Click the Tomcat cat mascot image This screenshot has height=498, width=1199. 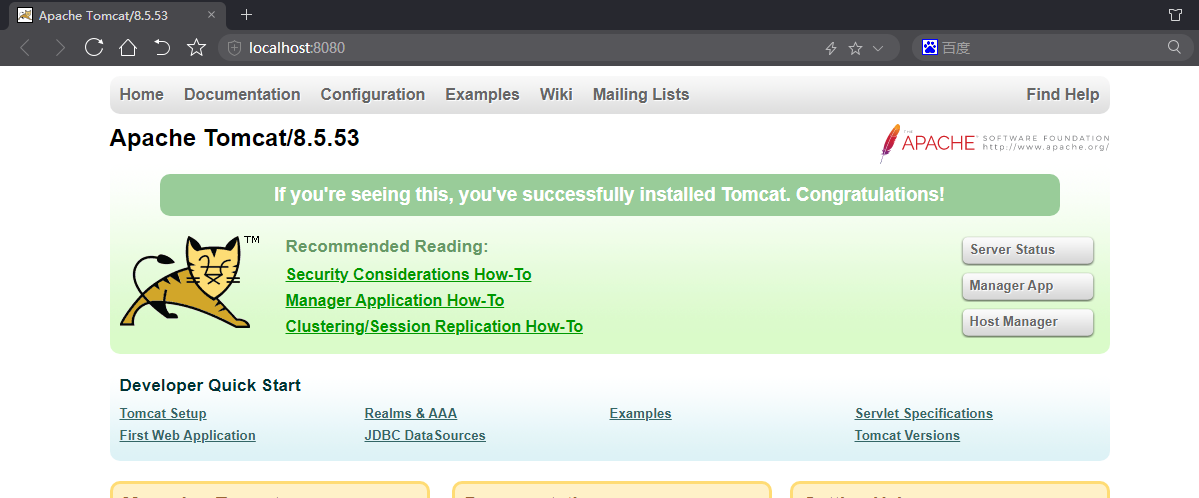(190, 282)
